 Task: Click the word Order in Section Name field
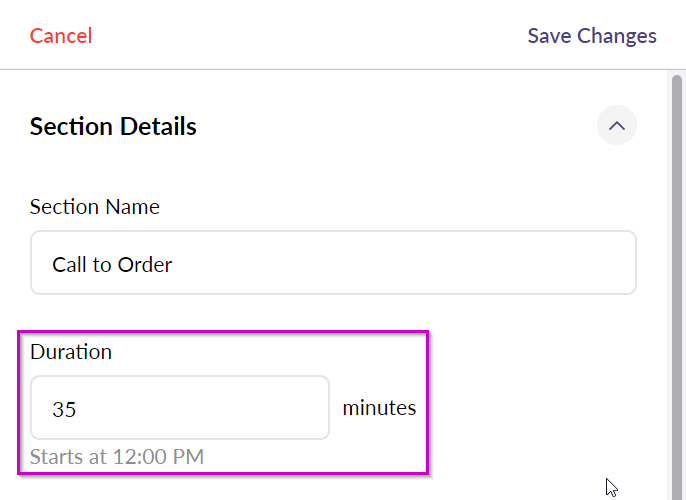(x=145, y=265)
